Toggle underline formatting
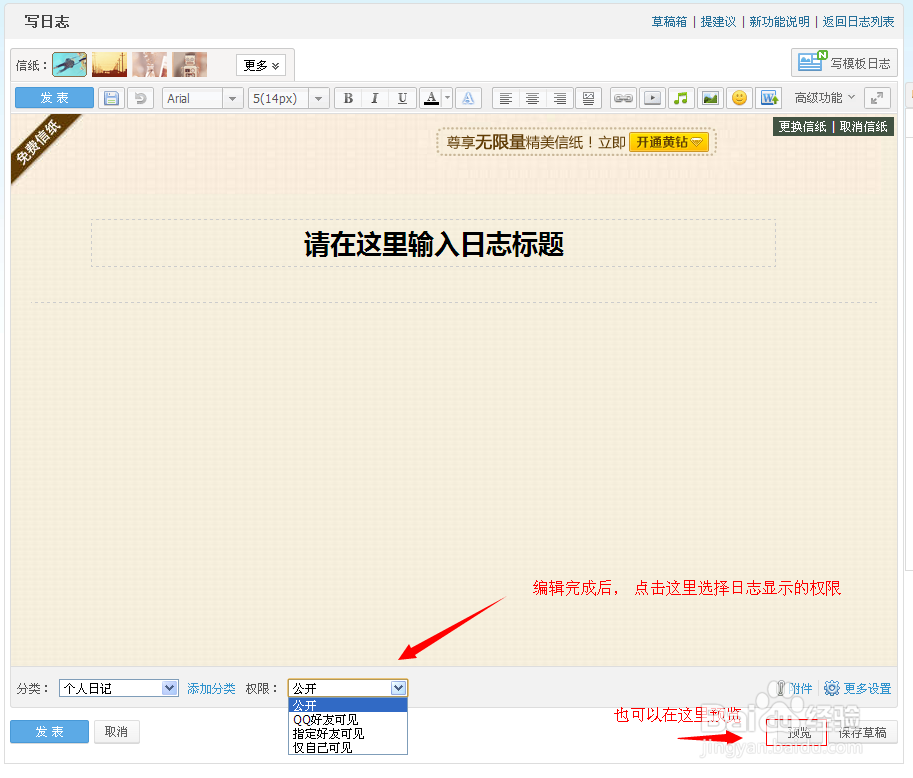This screenshot has width=913, height=778. click(400, 98)
